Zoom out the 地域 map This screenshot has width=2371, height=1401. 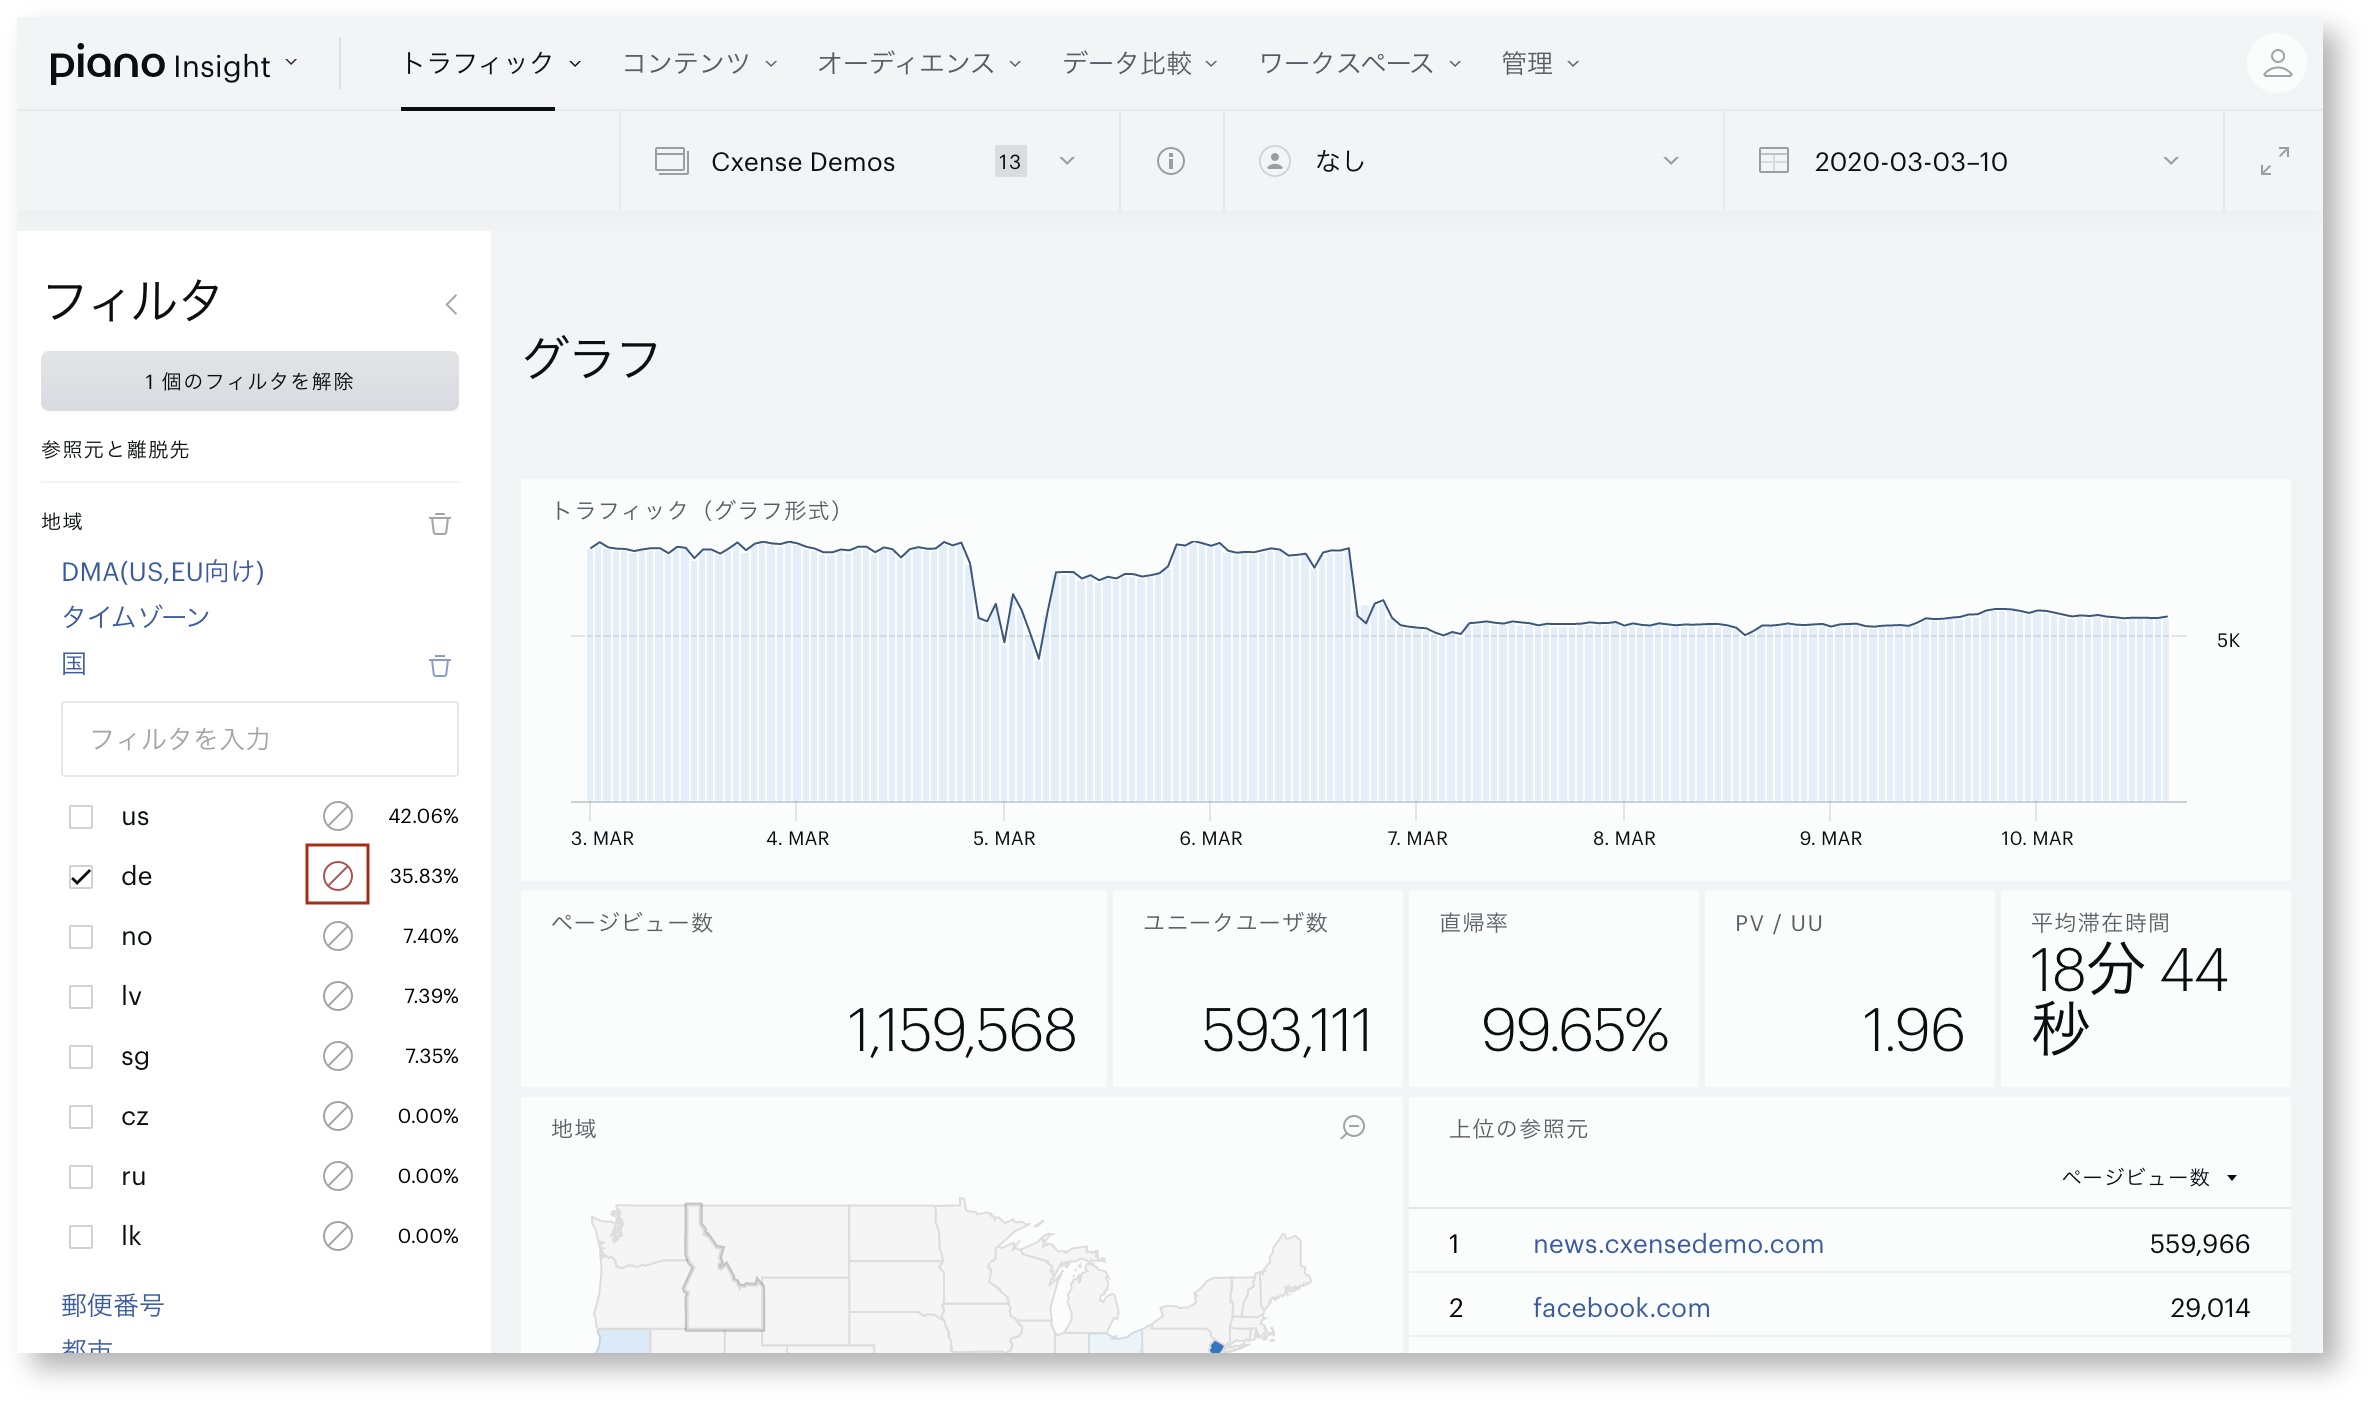[x=1353, y=1128]
